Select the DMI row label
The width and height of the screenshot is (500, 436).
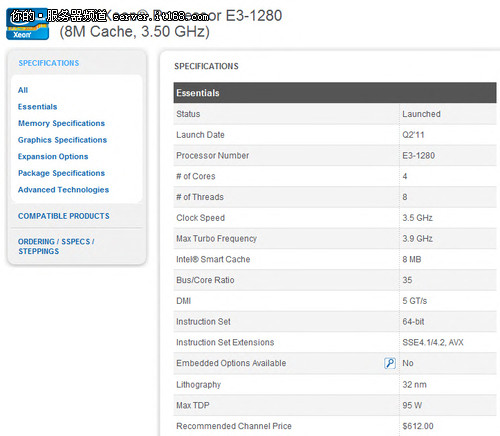183,301
